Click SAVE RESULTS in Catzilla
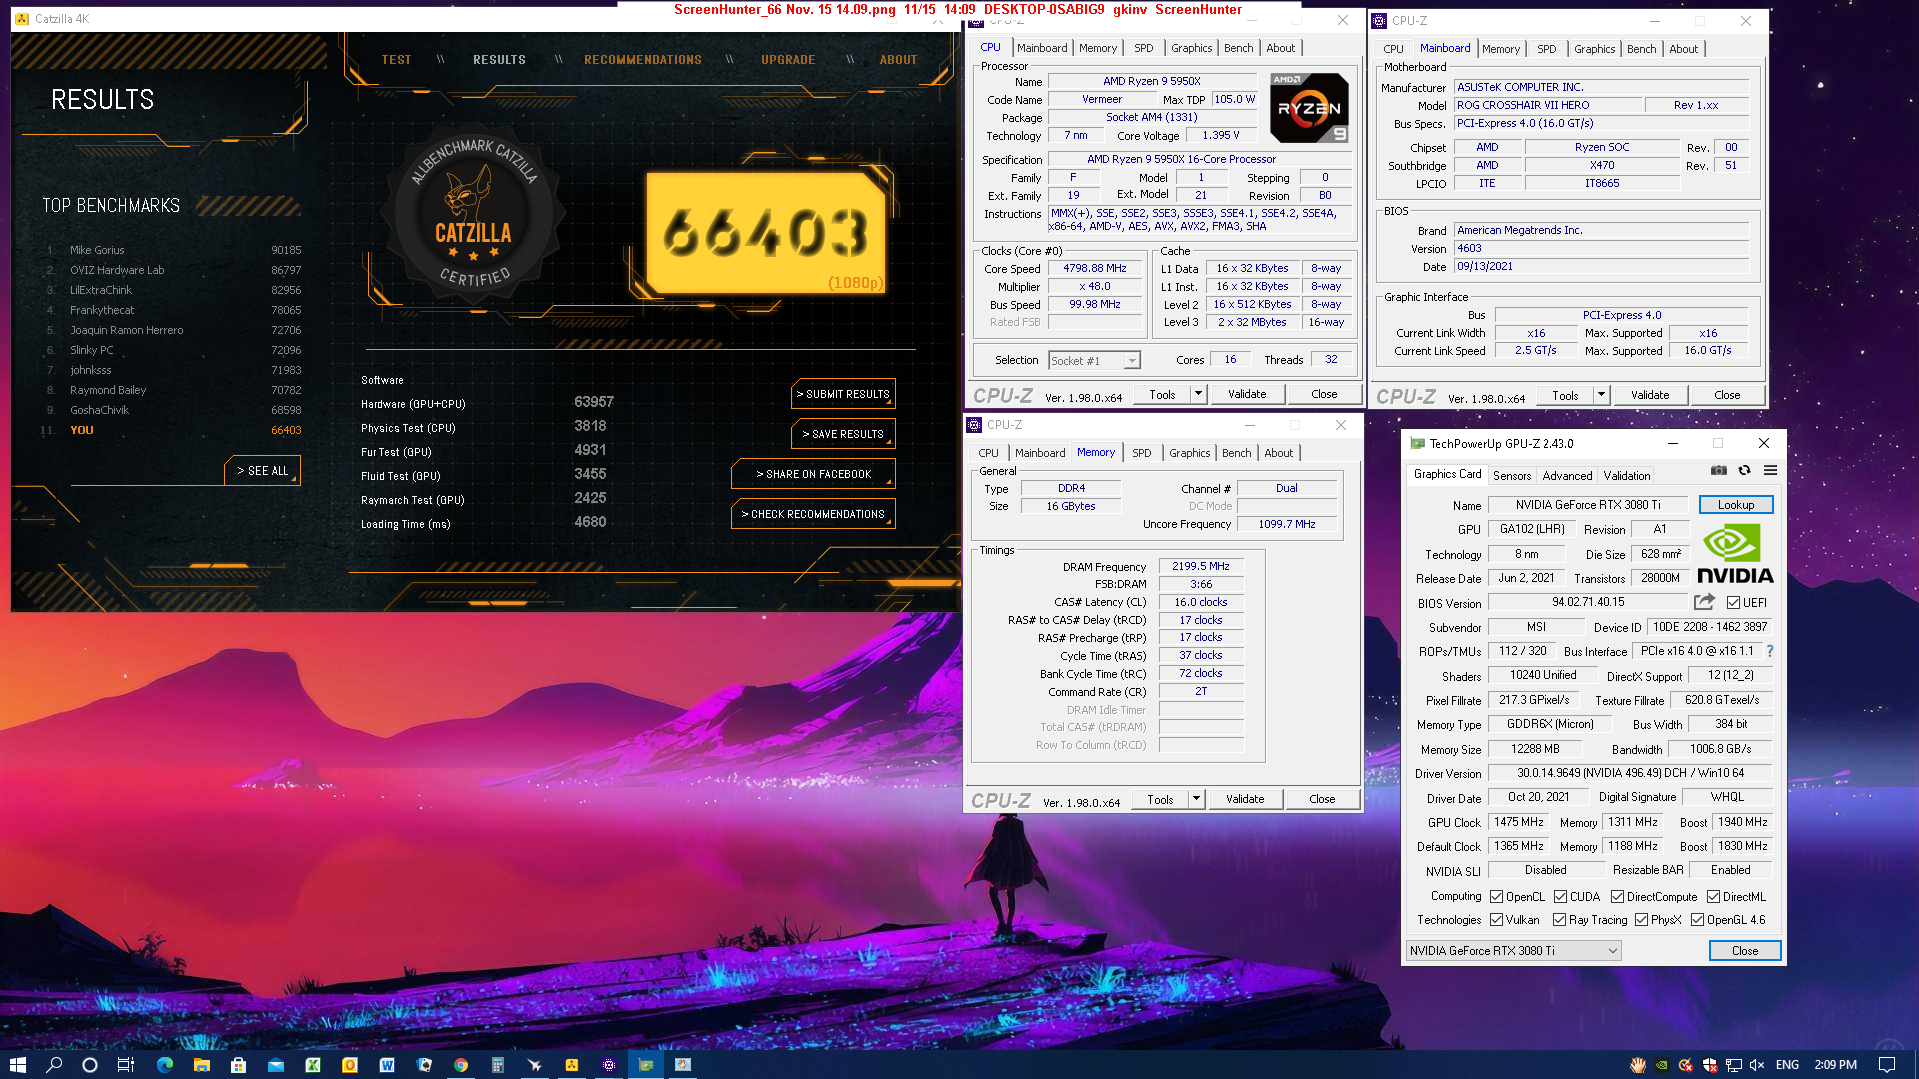 pyautogui.click(x=843, y=434)
